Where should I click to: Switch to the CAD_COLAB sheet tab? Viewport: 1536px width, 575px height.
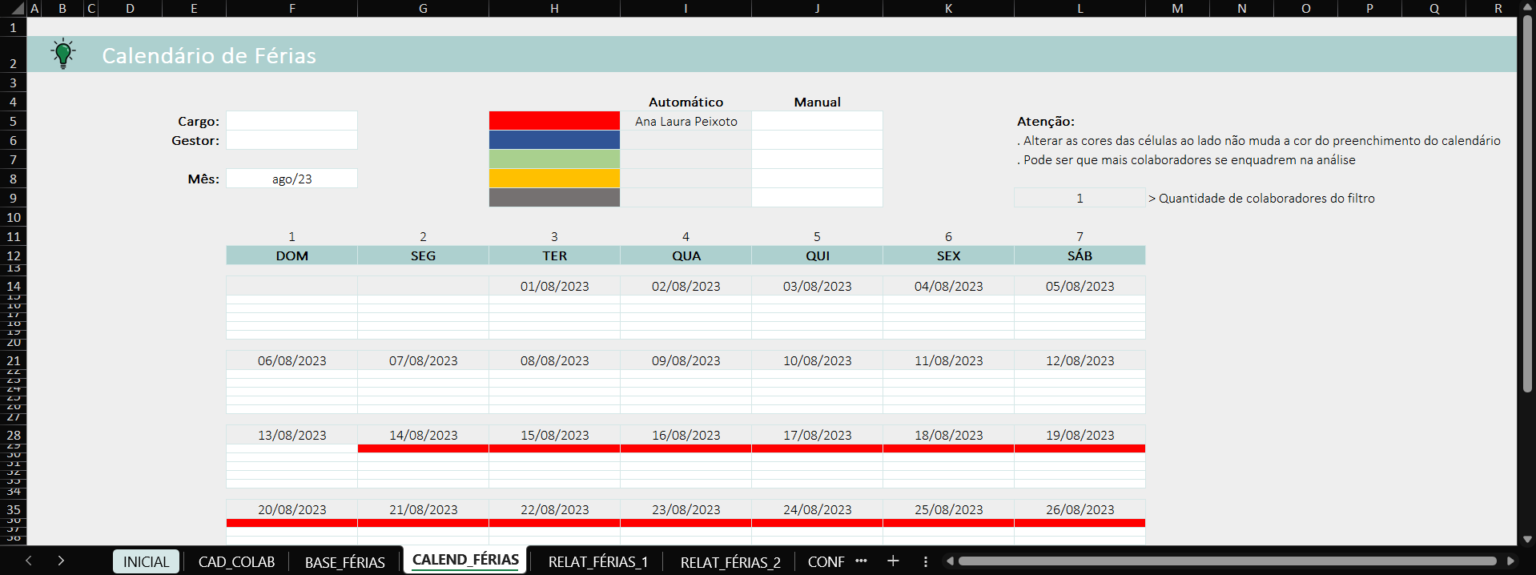(x=236, y=561)
